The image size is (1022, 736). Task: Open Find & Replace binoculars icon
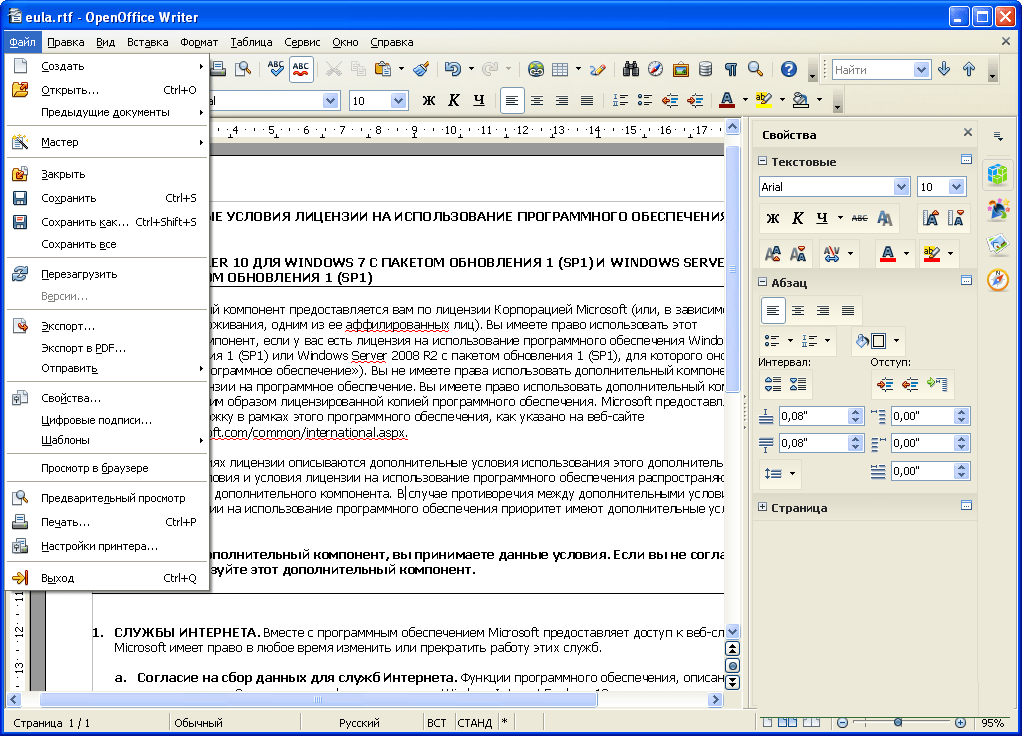point(631,68)
